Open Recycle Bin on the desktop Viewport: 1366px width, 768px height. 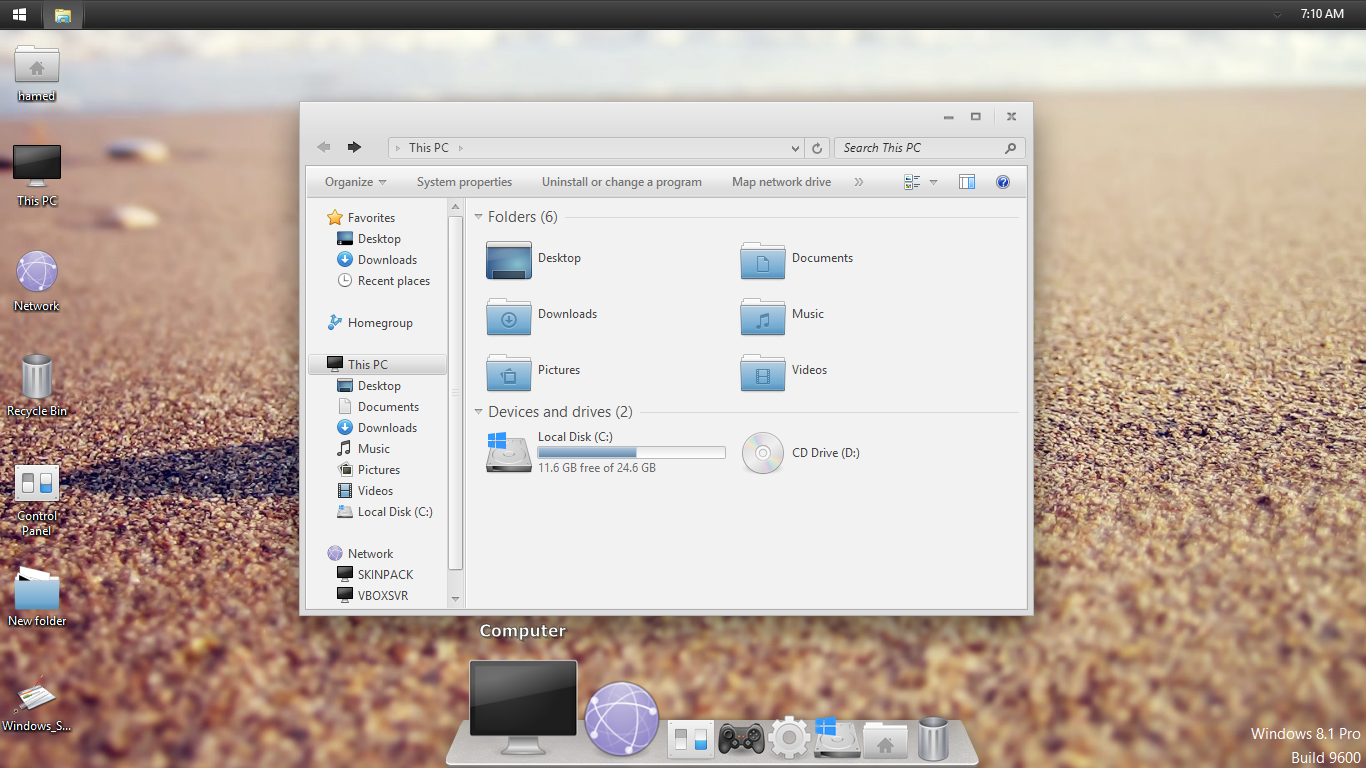click(37, 378)
